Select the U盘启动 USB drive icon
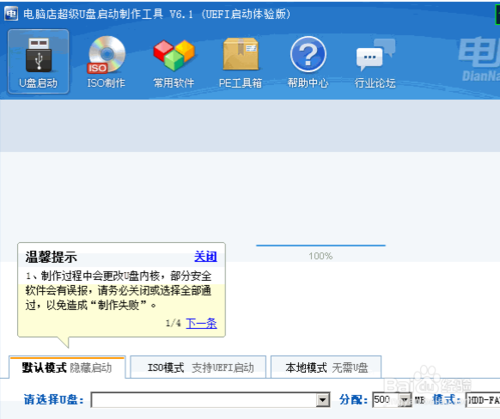500x419 pixels. (38, 61)
